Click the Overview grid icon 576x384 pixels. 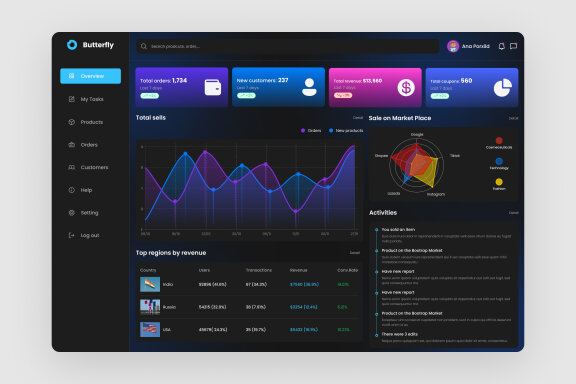72,76
